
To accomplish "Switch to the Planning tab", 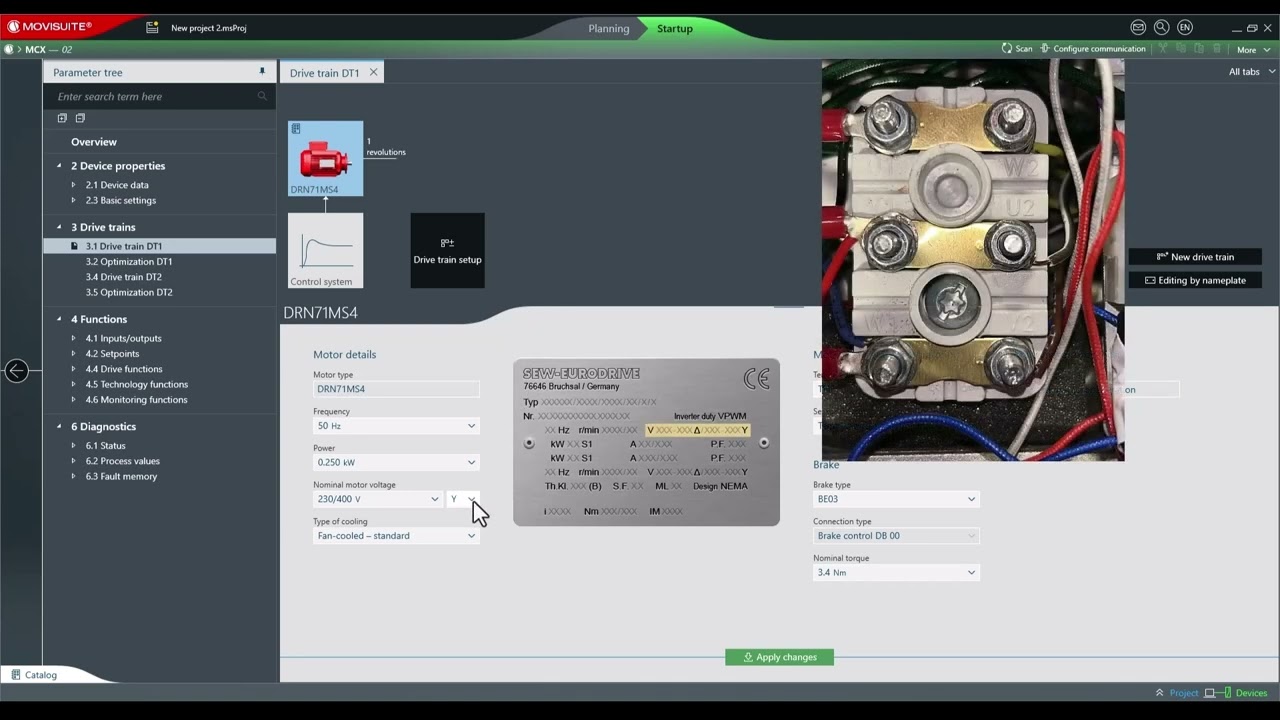I will click(609, 28).
